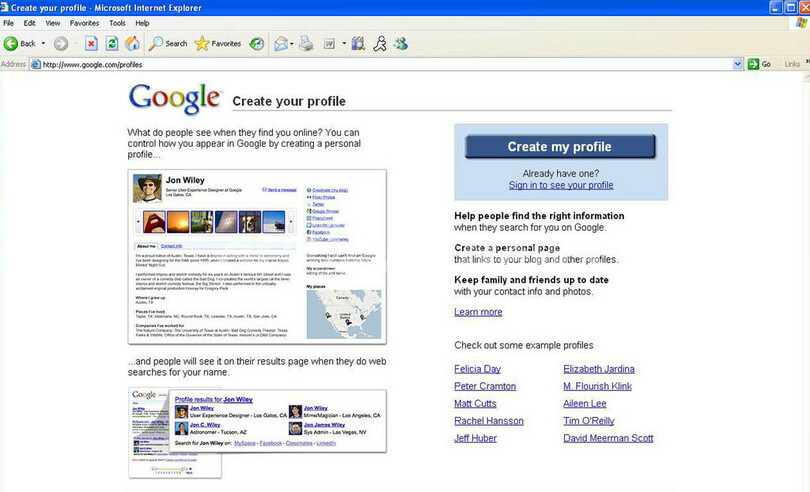Click Profile results for Jon Wiley link
This screenshot has width=810, height=492.
point(214,399)
